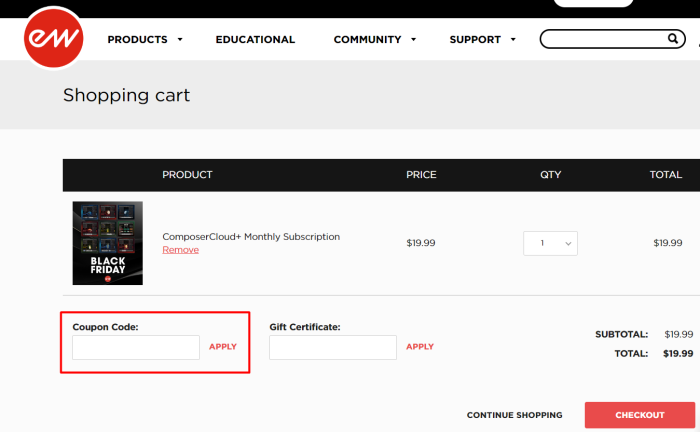
Task: Apply the coupon code
Action: (x=223, y=347)
